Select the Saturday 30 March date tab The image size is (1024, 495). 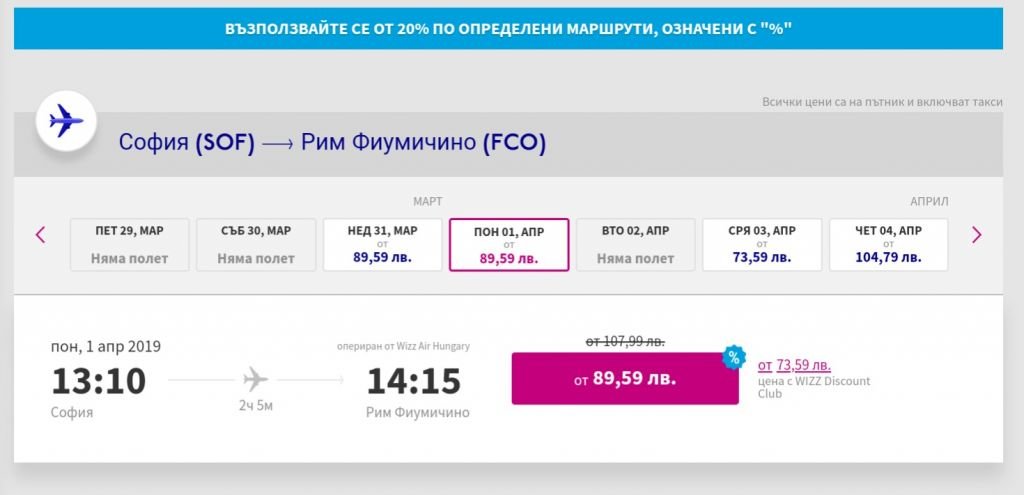[x=256, y=244]
